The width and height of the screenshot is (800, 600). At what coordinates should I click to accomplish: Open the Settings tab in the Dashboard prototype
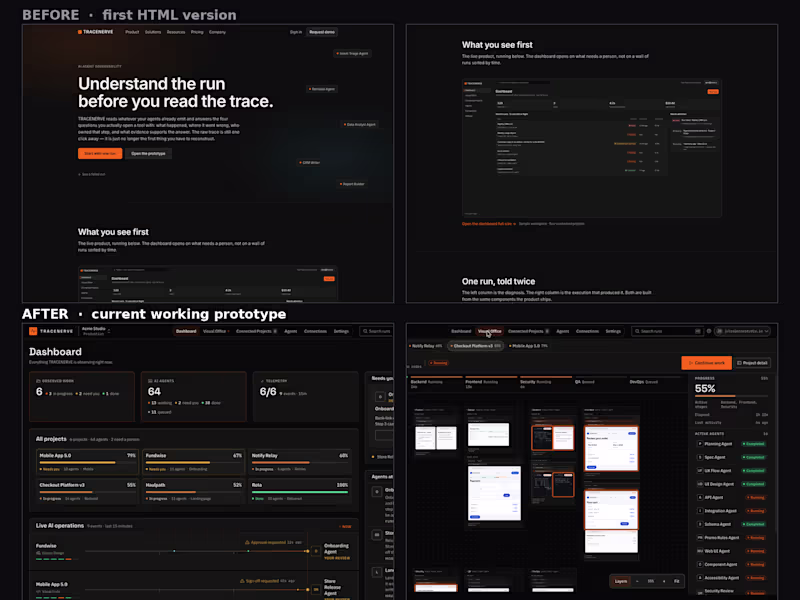tap(341, 331)
